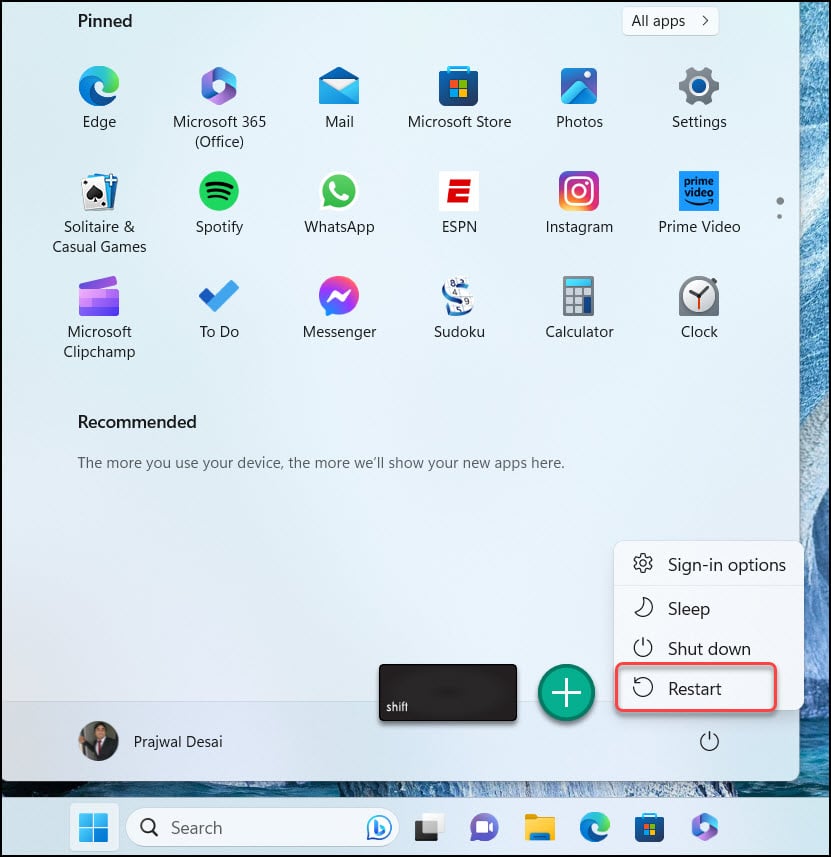Click the Windows Start button on the taskbar

click(93, 827)
